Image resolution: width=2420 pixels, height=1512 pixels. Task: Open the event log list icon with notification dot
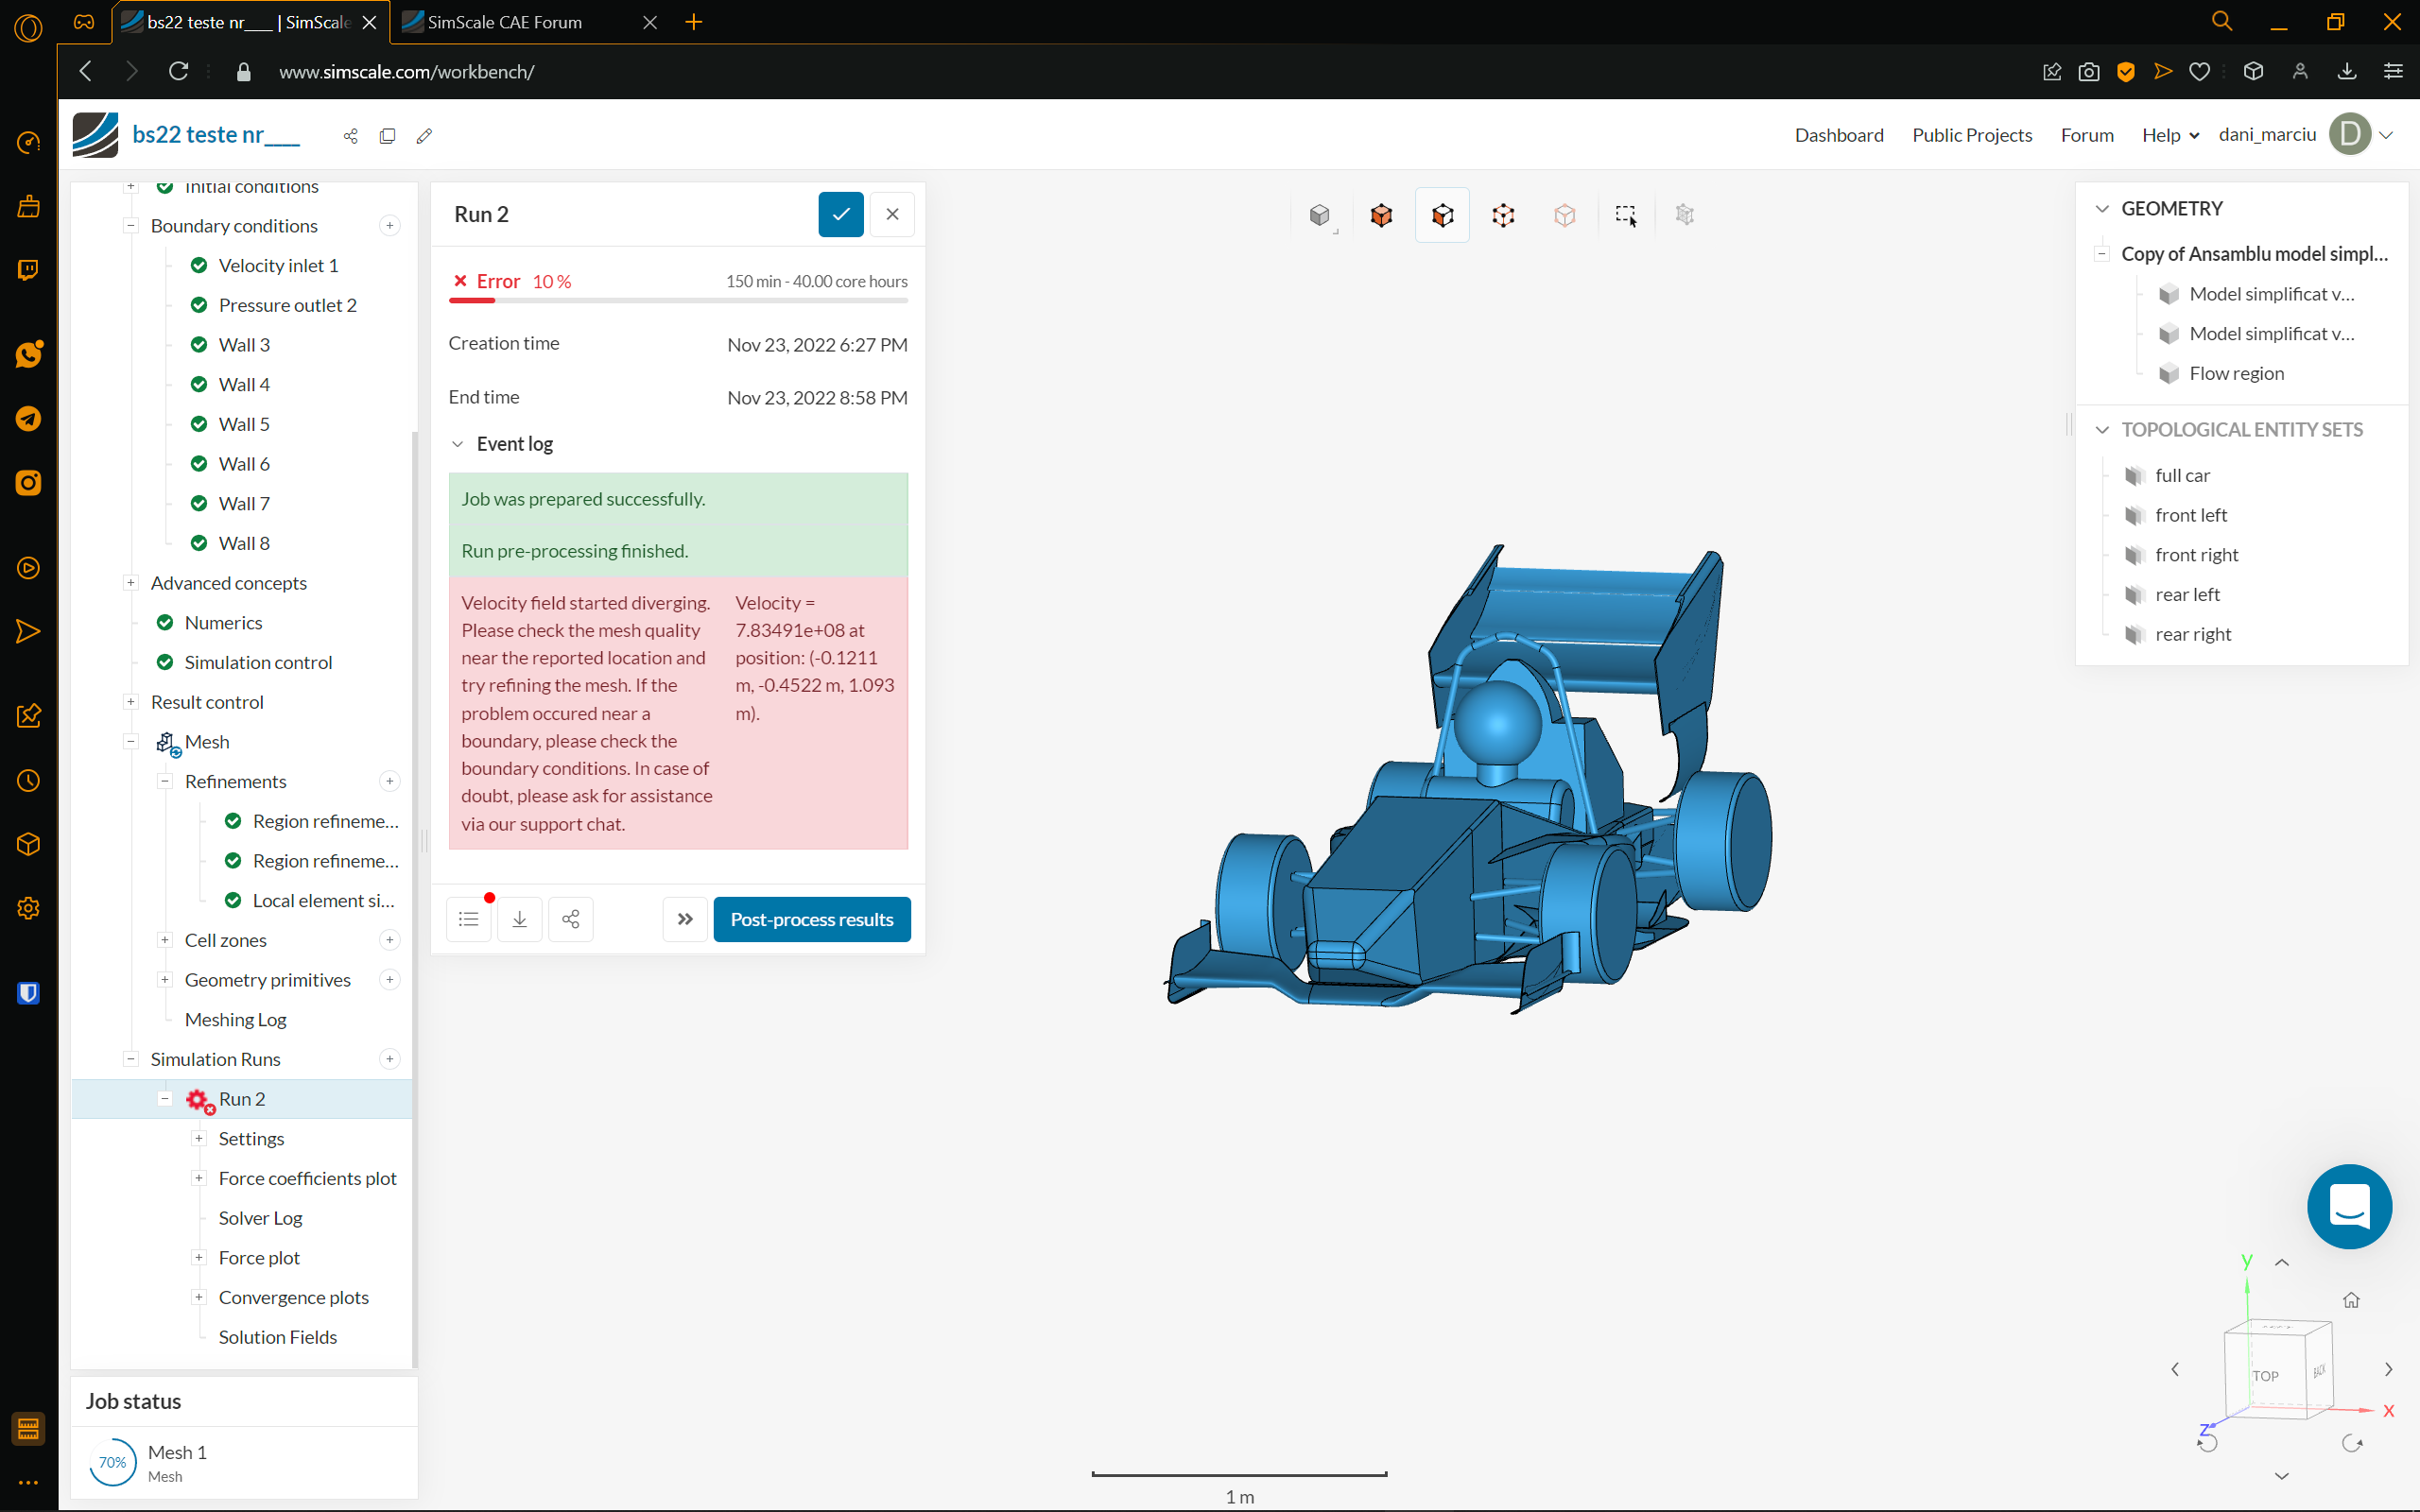click(x=468, y=918)
